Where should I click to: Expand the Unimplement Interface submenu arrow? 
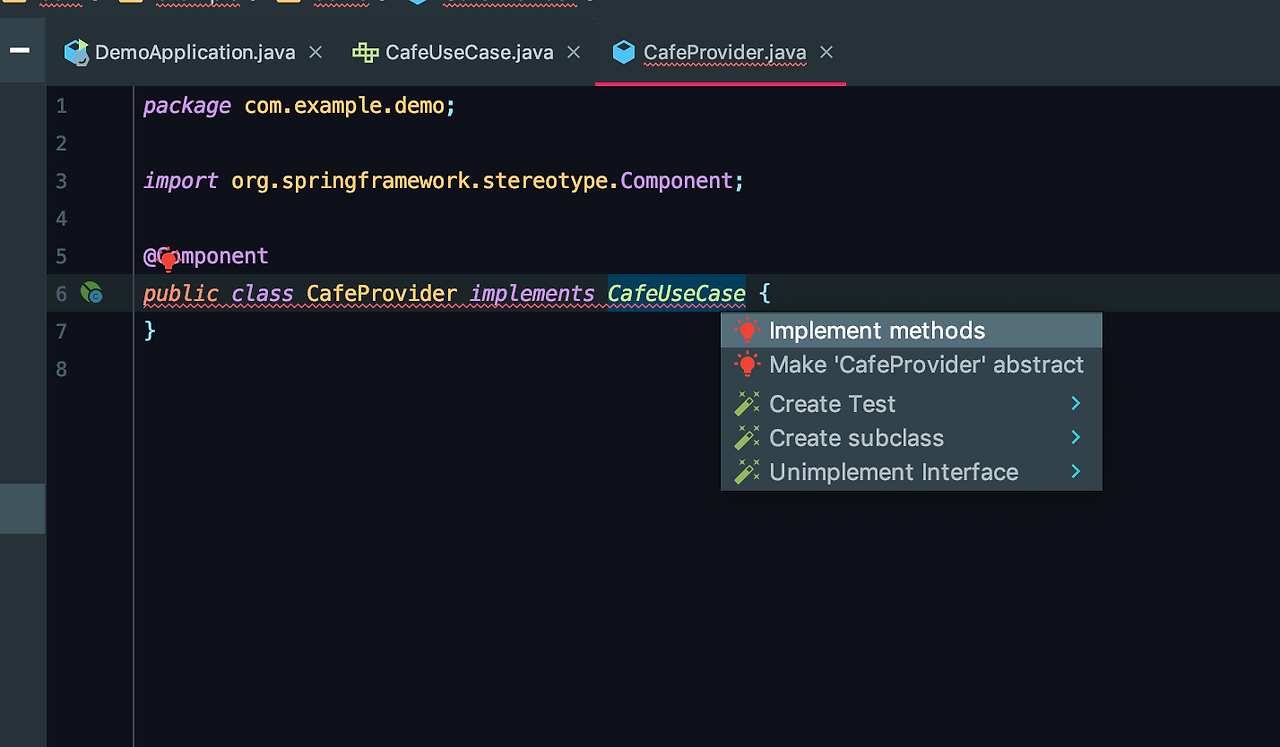(x=1076, y=471)
